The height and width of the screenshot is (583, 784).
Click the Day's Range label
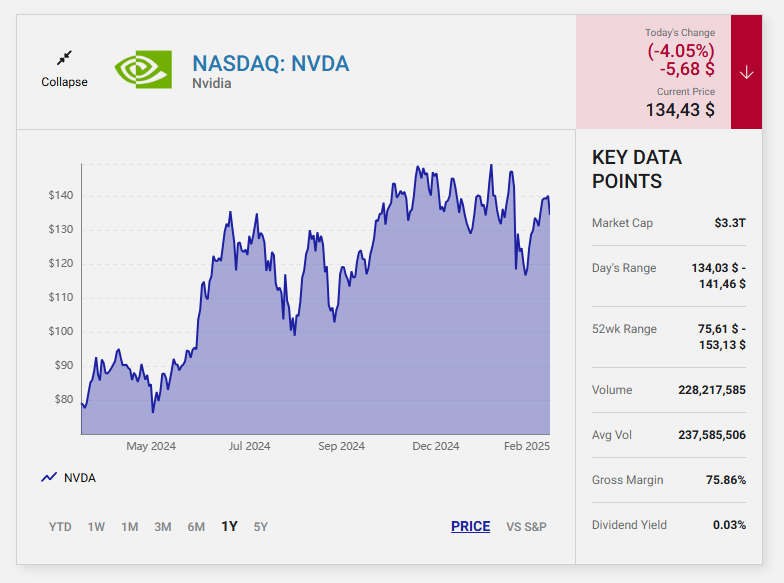coord(624,268)
